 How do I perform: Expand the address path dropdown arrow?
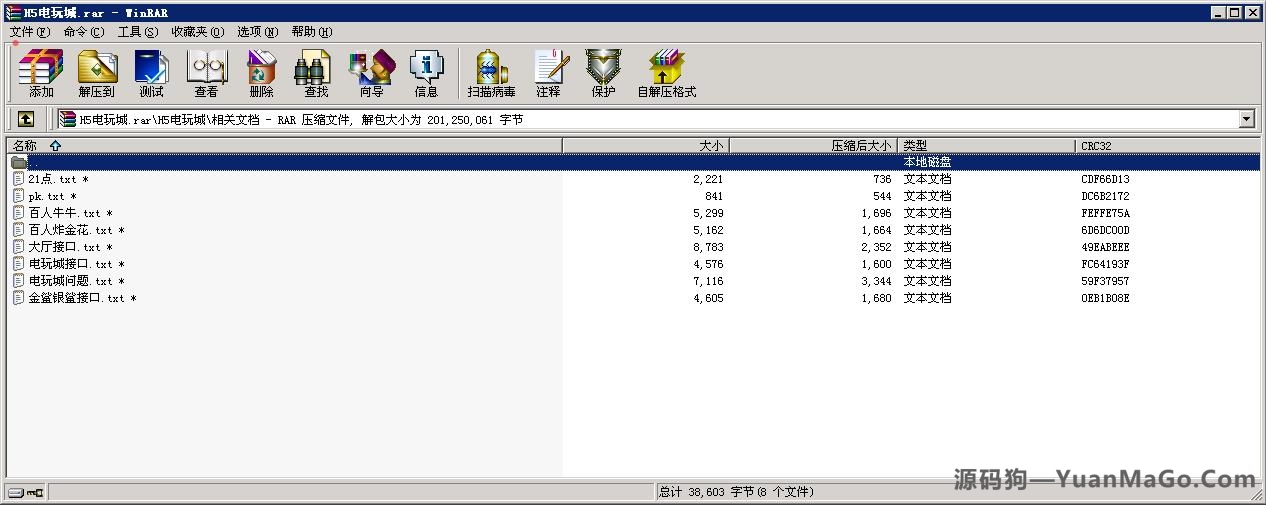(x=1246, y=119)
